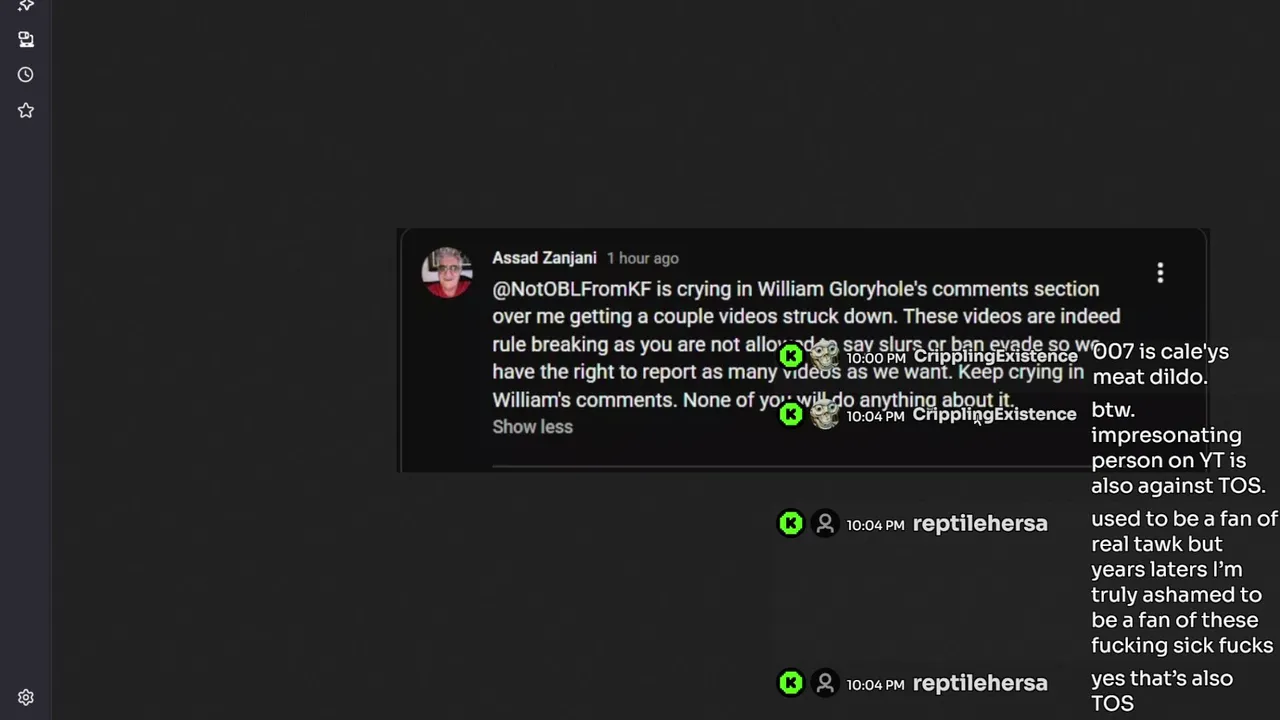Image resolution: width=1280 pixels, height=720 pixels.
Task: Select reptilehersa username on the real tawk message
Action: pyautogui.click(x=980, y=523)
